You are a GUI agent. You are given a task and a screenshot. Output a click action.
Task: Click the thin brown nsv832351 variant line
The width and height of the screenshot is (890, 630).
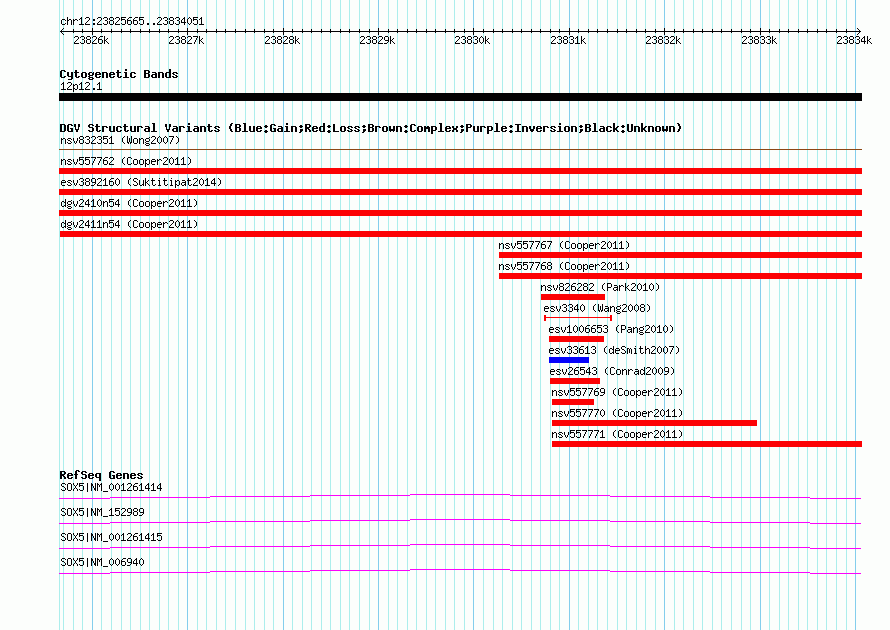click(460, 150)
